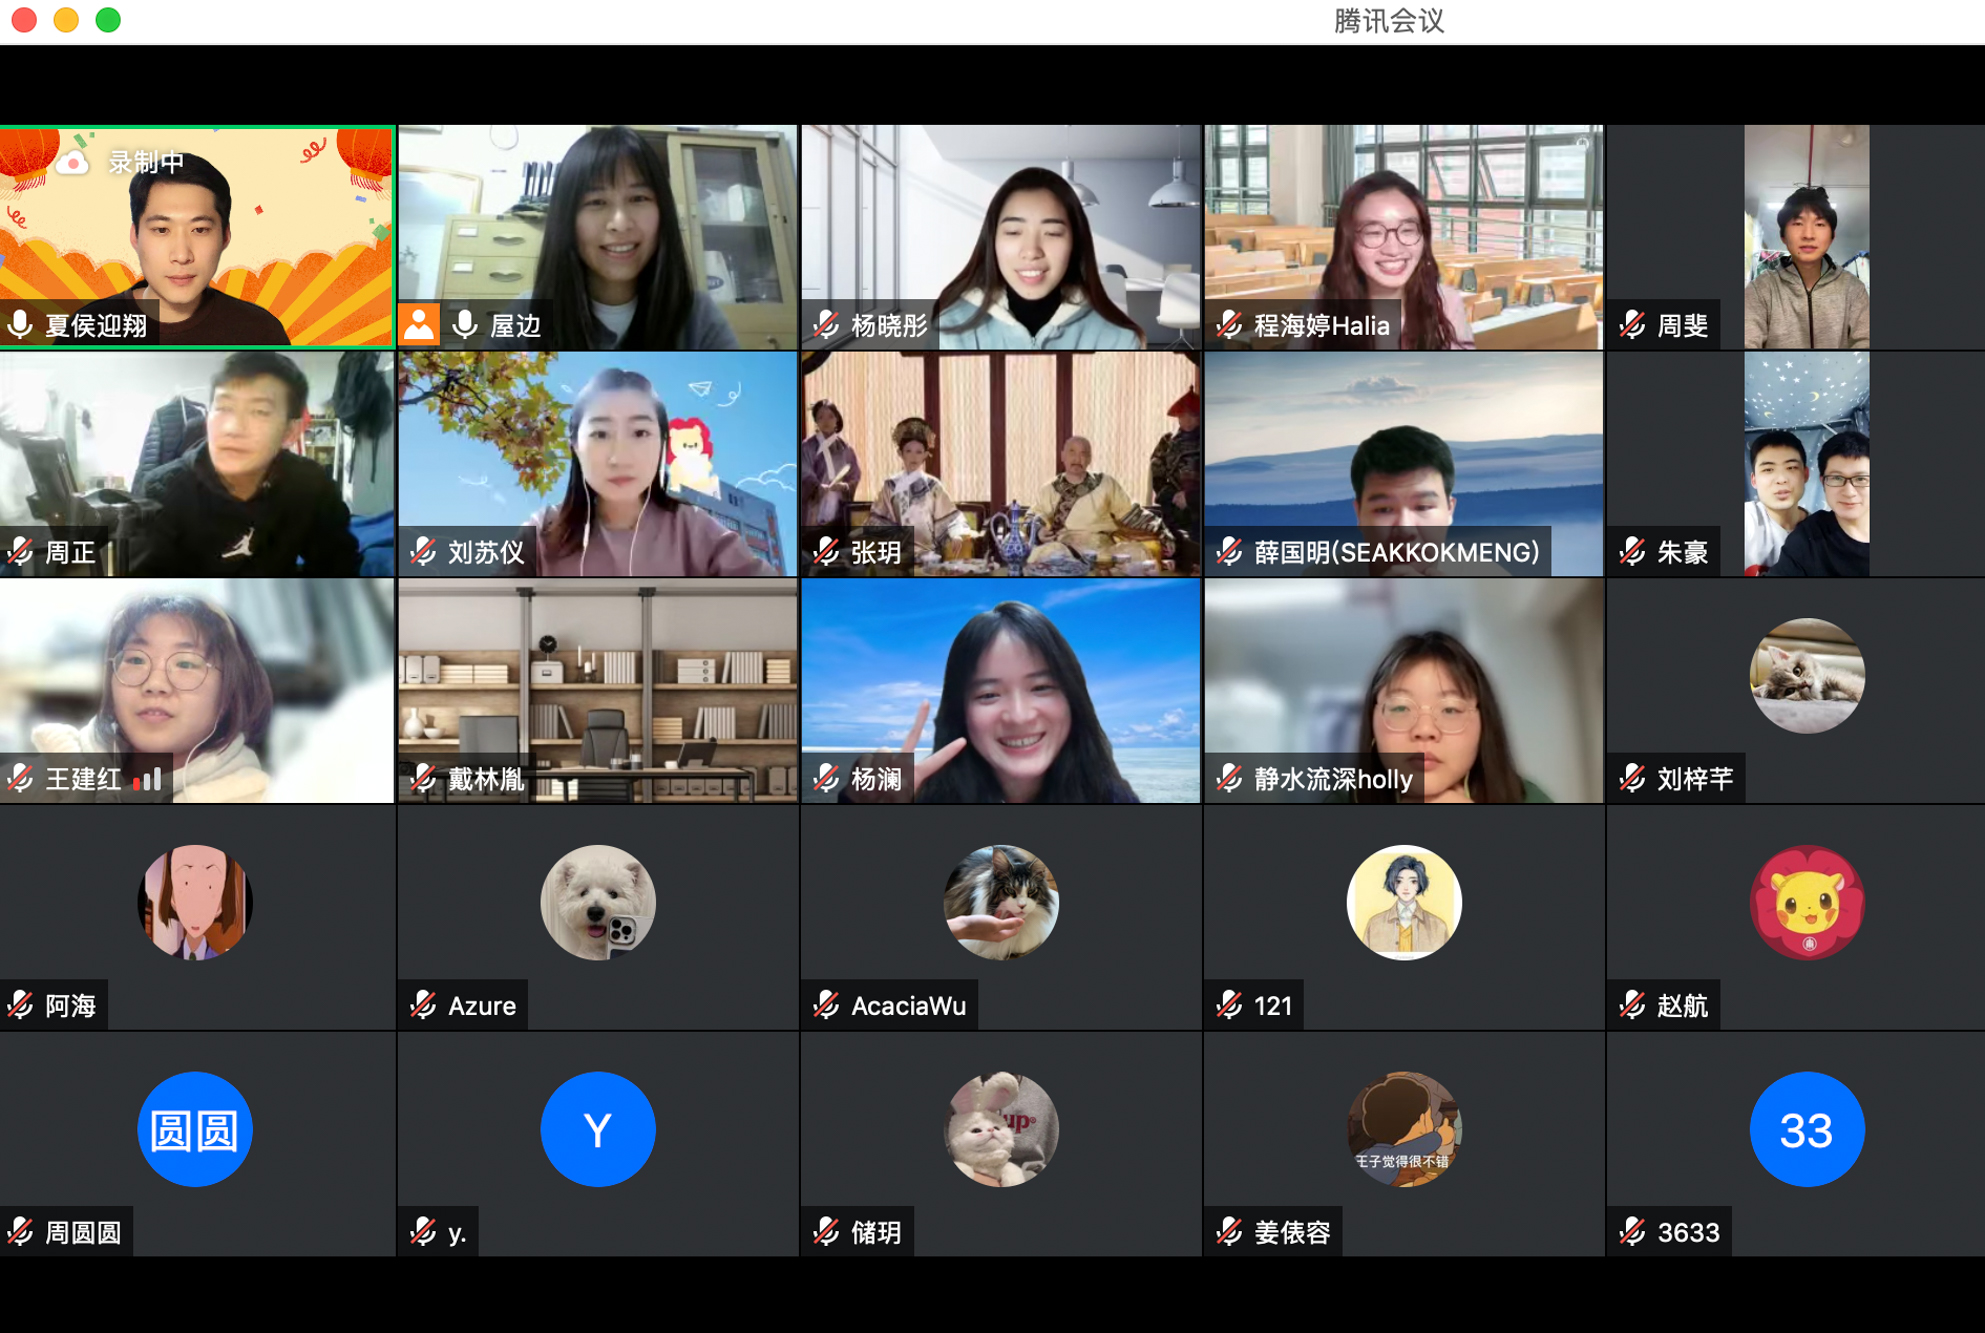Click muted mic icon next to Azure

point(423,1005)
